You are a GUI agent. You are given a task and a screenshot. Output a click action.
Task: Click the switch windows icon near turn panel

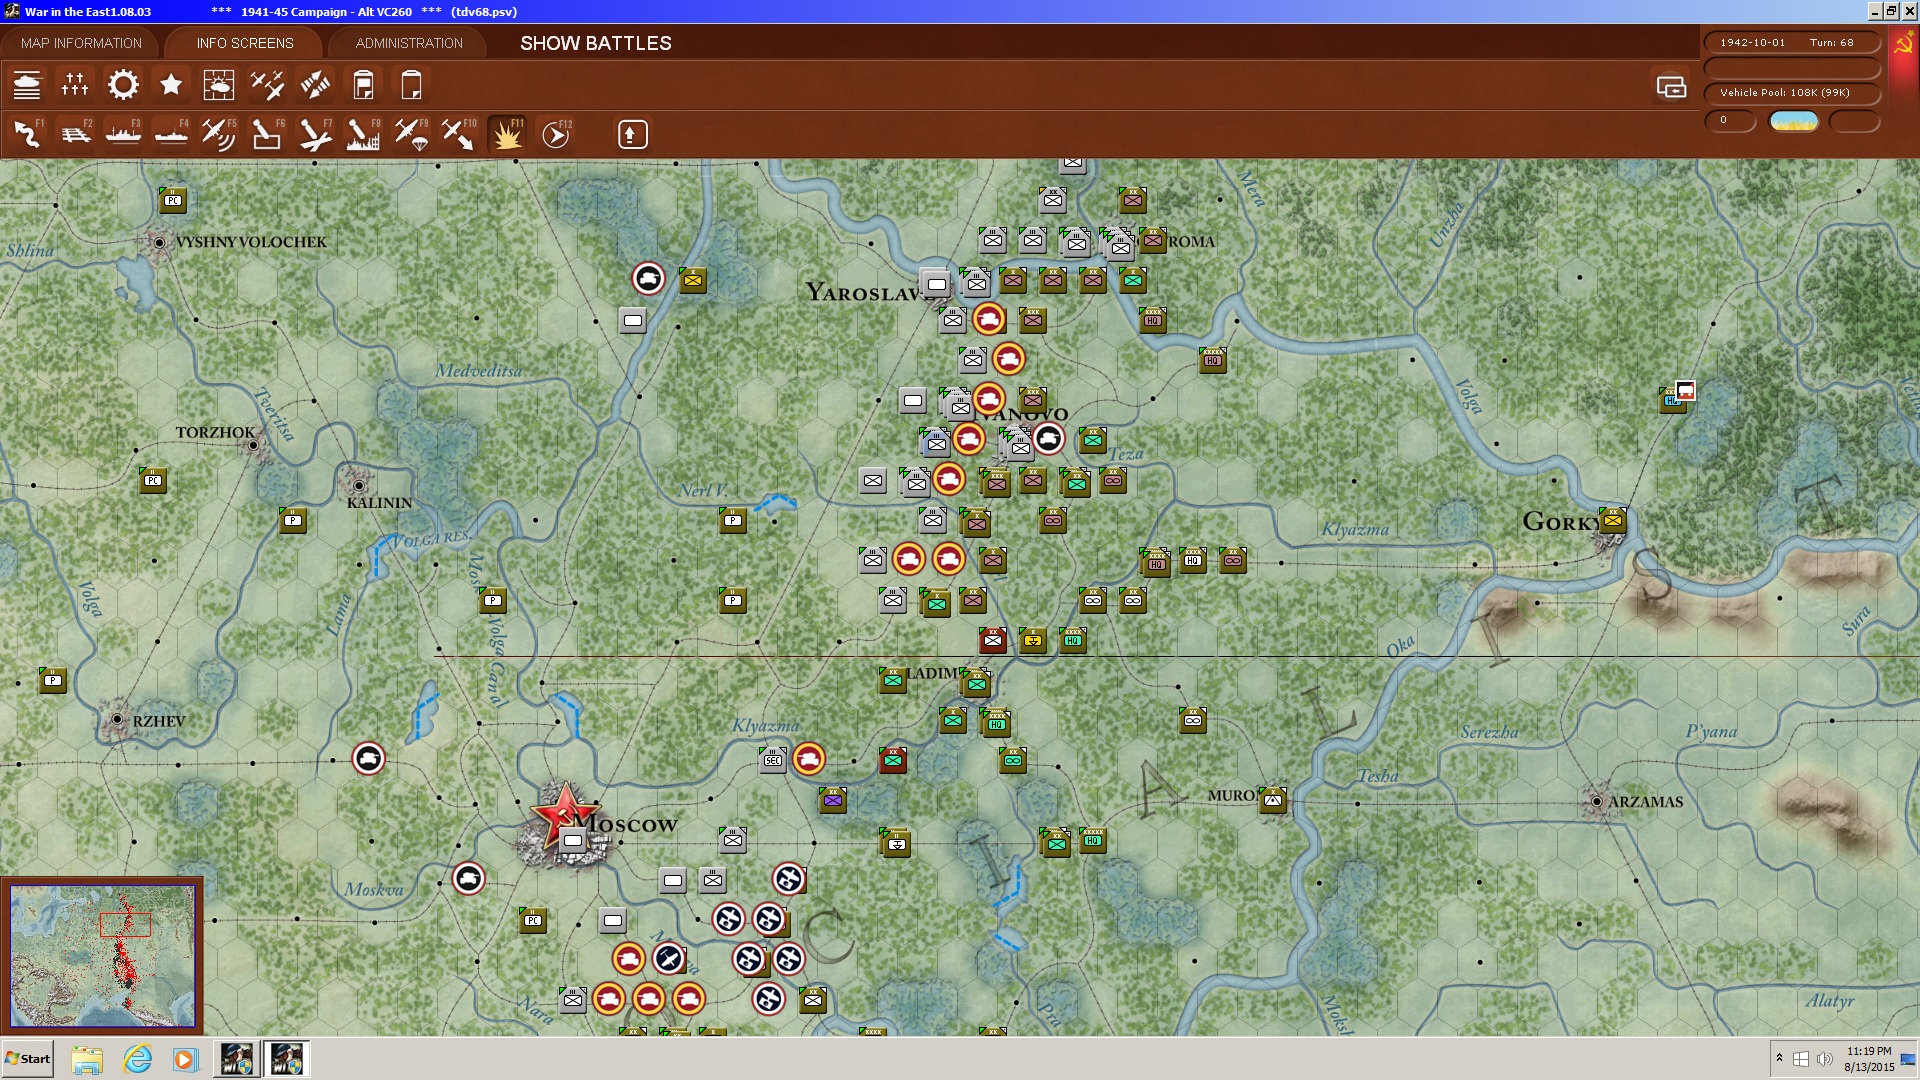[1671, 87]
